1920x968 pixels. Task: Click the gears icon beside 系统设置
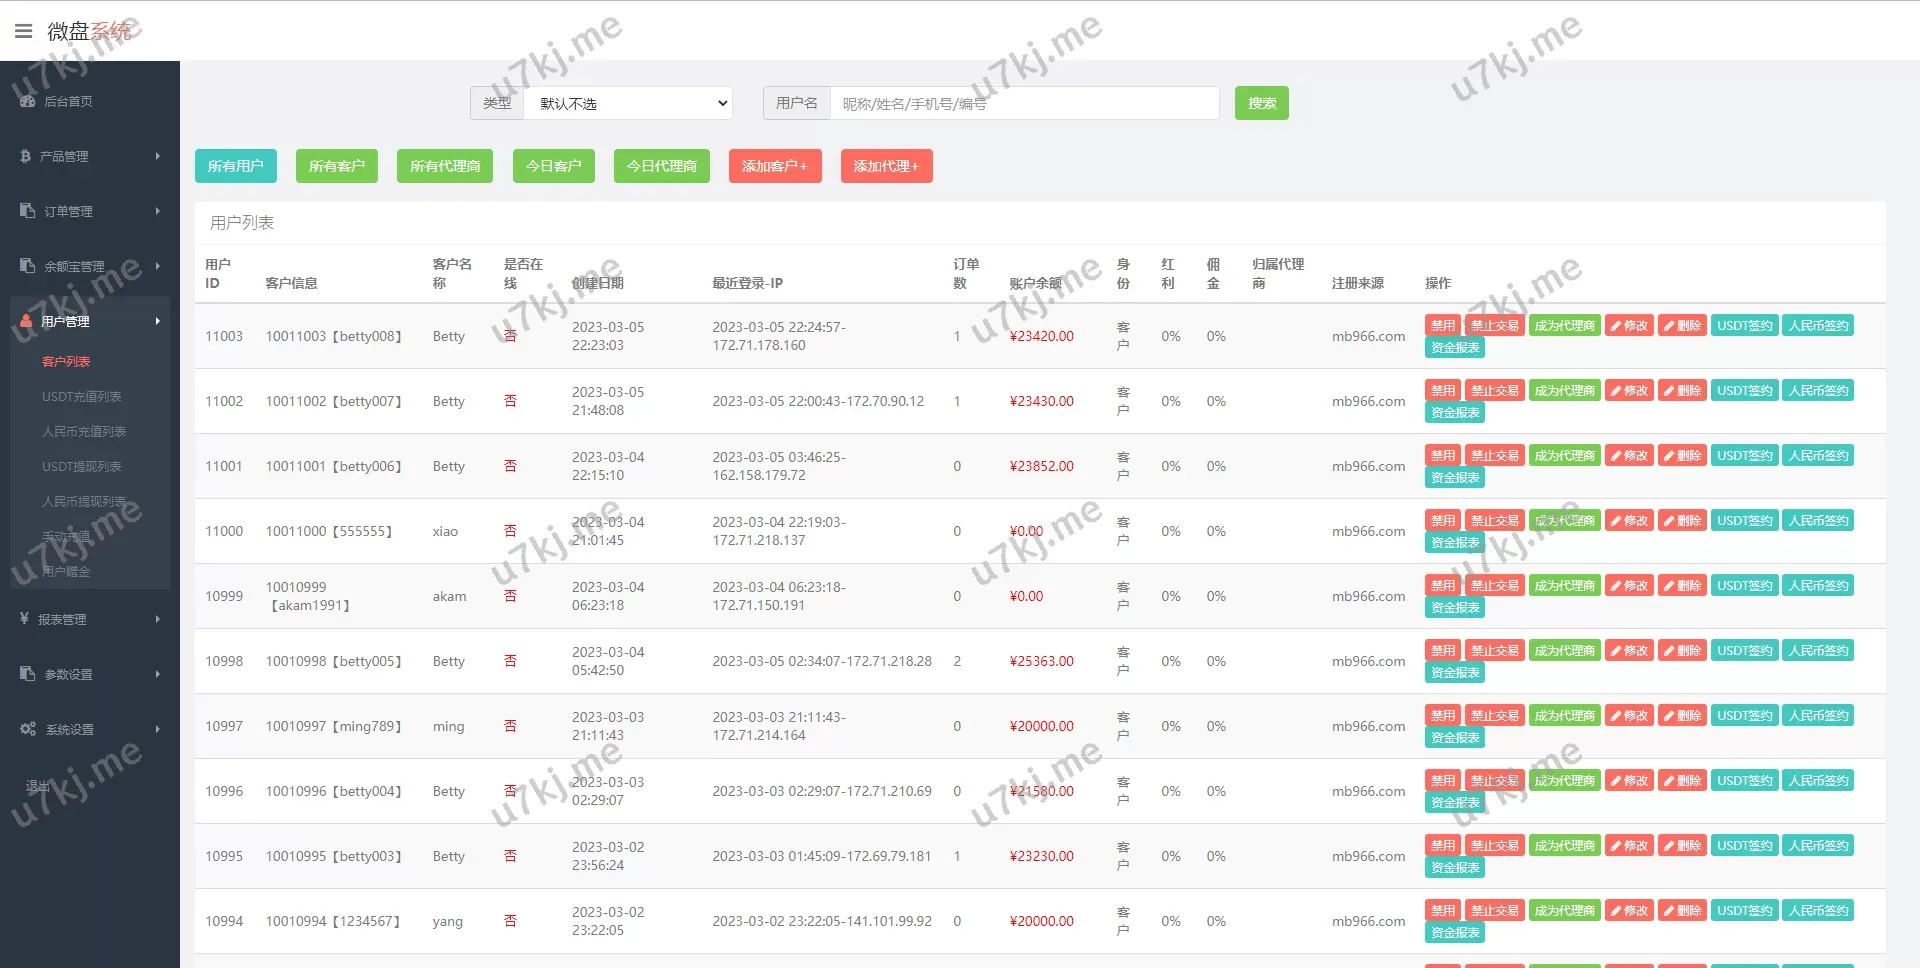tap(28, 729)
